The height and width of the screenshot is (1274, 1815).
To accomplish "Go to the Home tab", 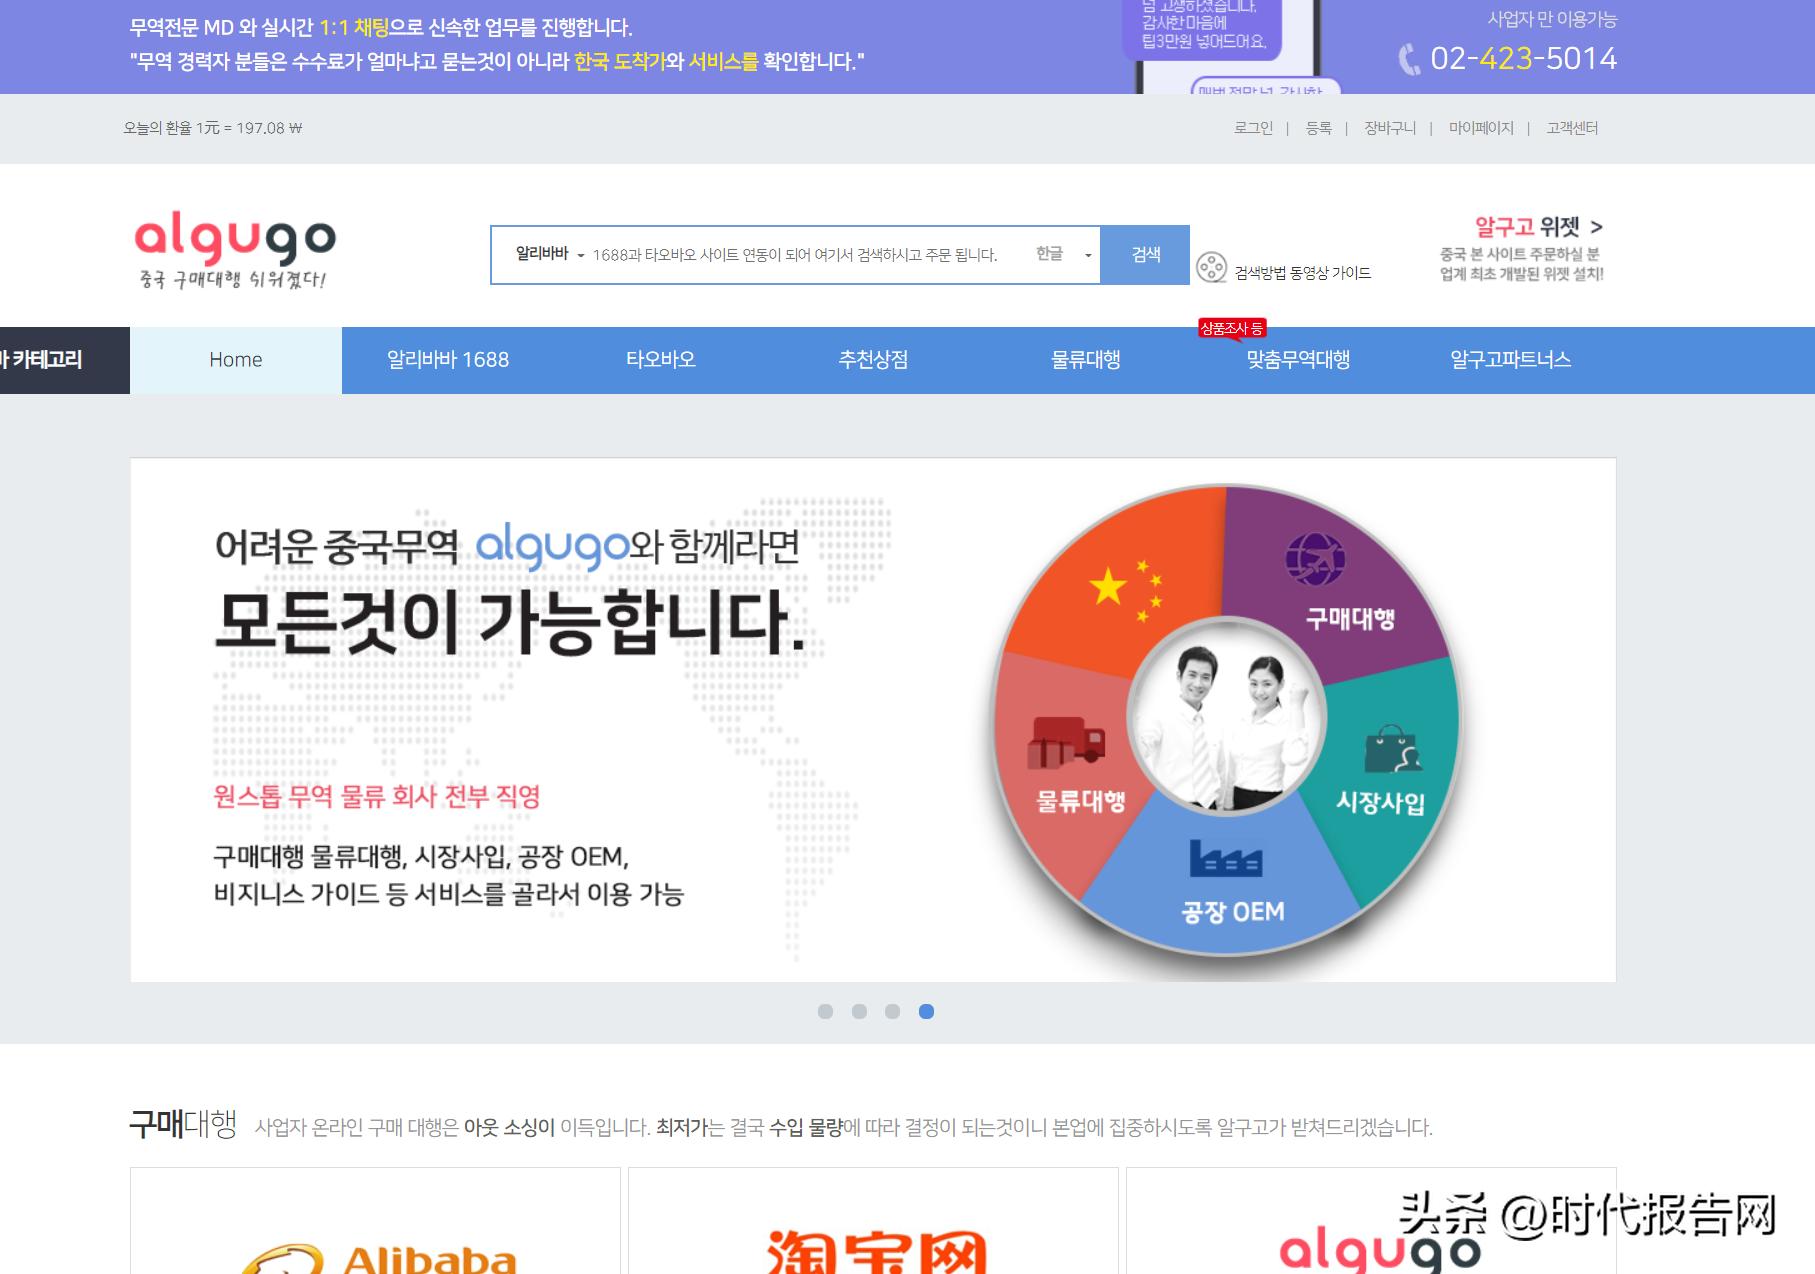I will pos(236,360).
